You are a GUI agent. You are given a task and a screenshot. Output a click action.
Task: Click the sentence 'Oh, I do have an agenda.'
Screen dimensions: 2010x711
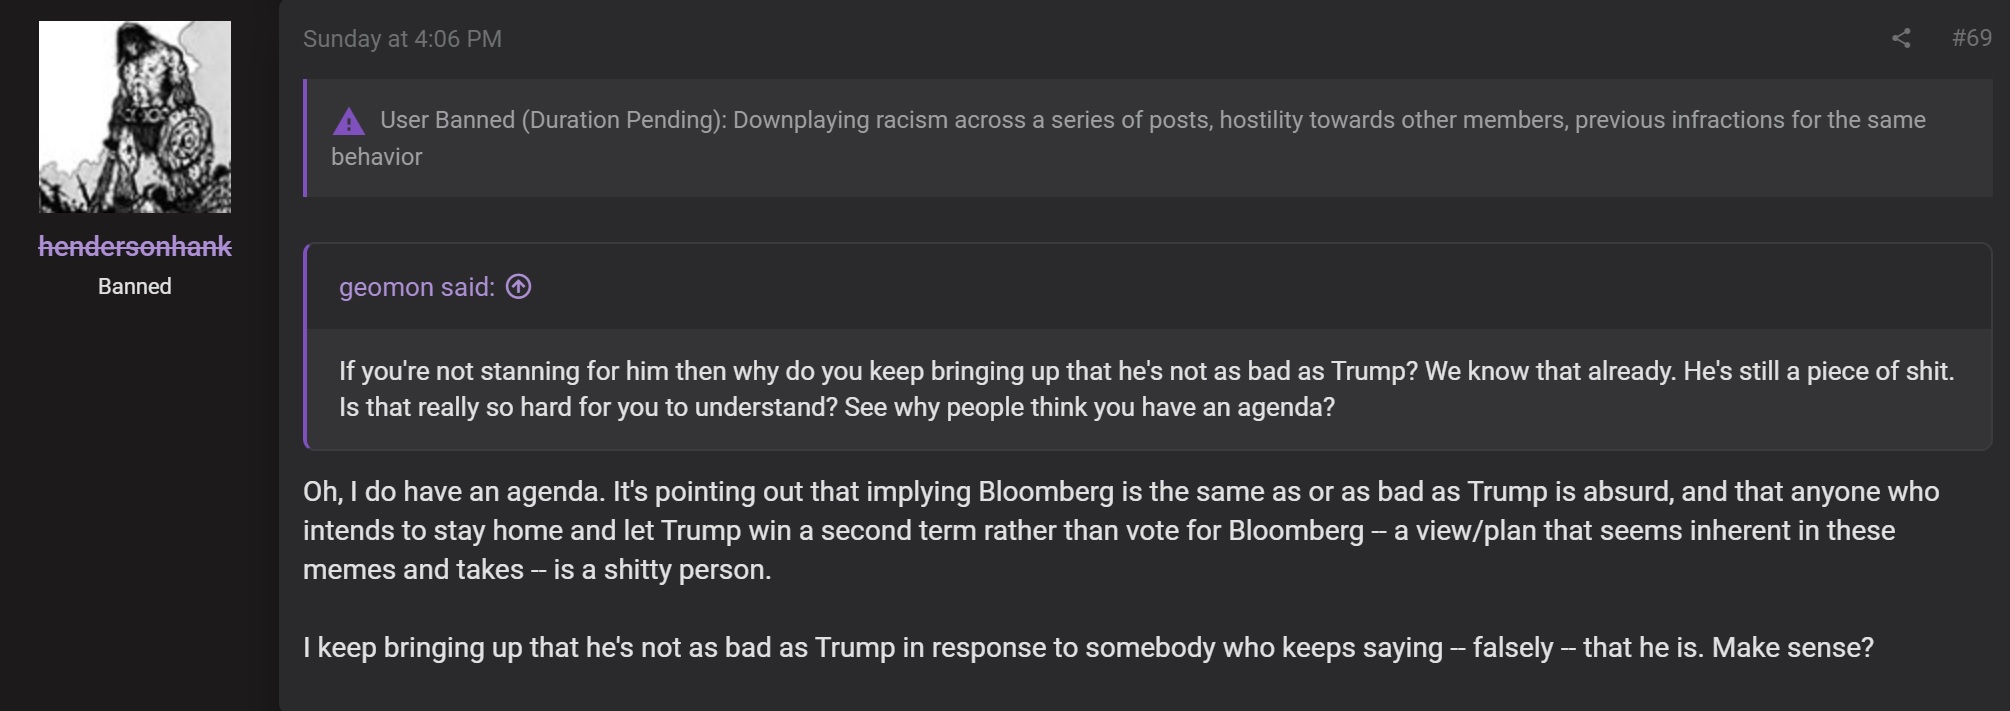pyautogui.click(x=454, y=492)
